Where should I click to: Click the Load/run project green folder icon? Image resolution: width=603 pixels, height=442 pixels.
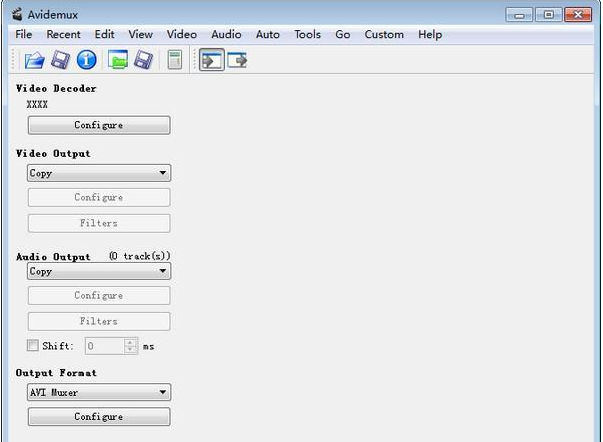118,60
